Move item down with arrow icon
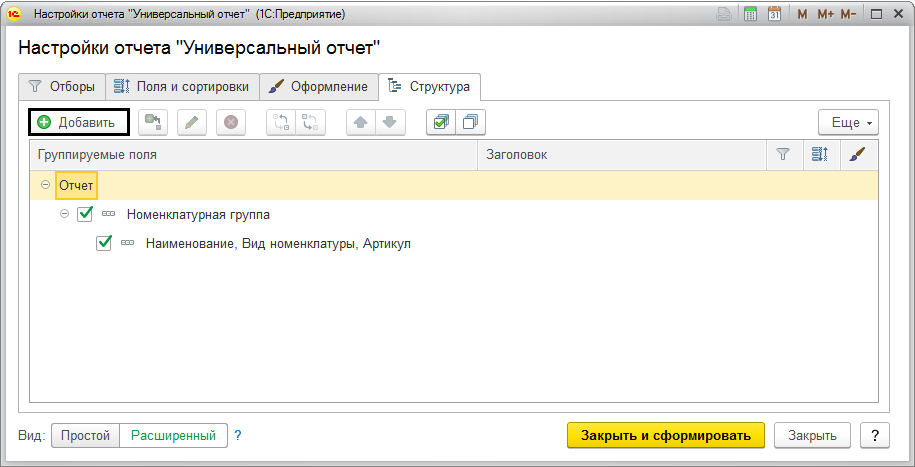 click(389, 122)
